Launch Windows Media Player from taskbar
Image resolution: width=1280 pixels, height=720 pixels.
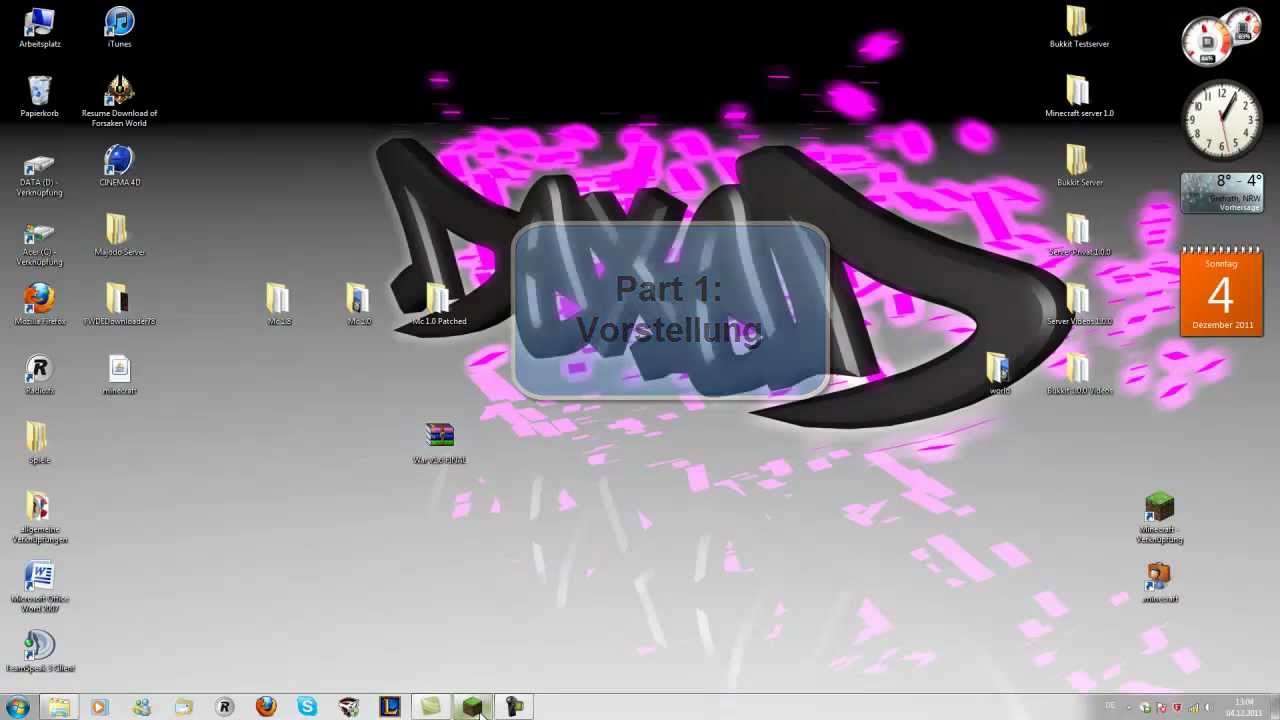(x=99, y=707)
